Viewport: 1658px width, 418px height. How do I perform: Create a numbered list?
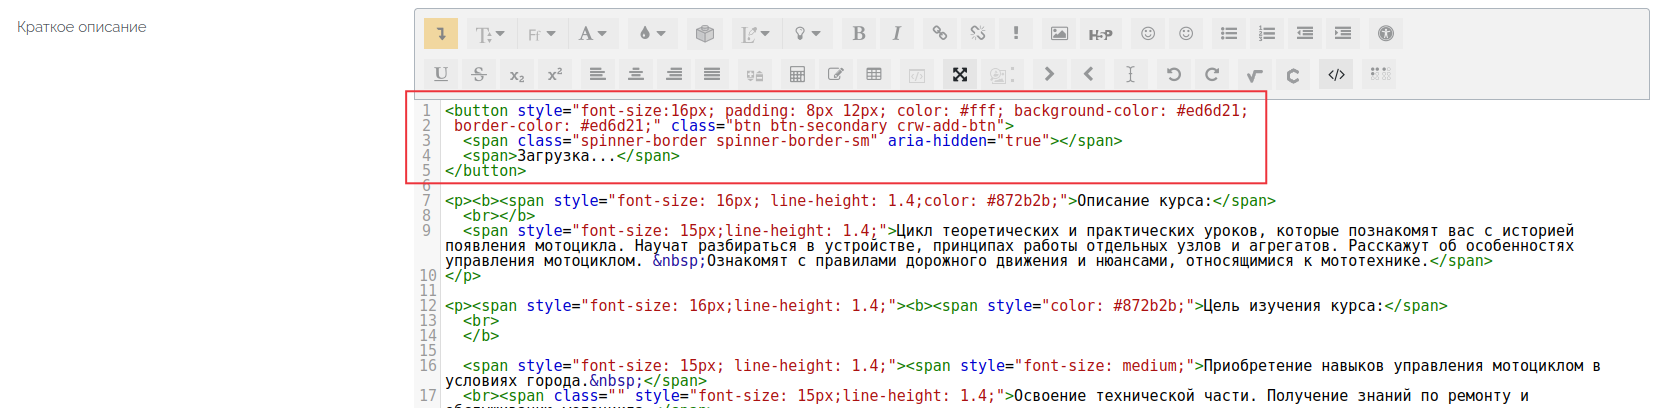1267,34
